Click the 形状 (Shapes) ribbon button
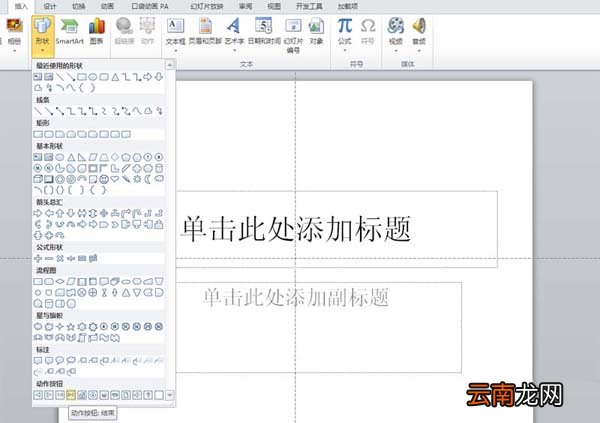Screen dimensions: 600x423 42,35
